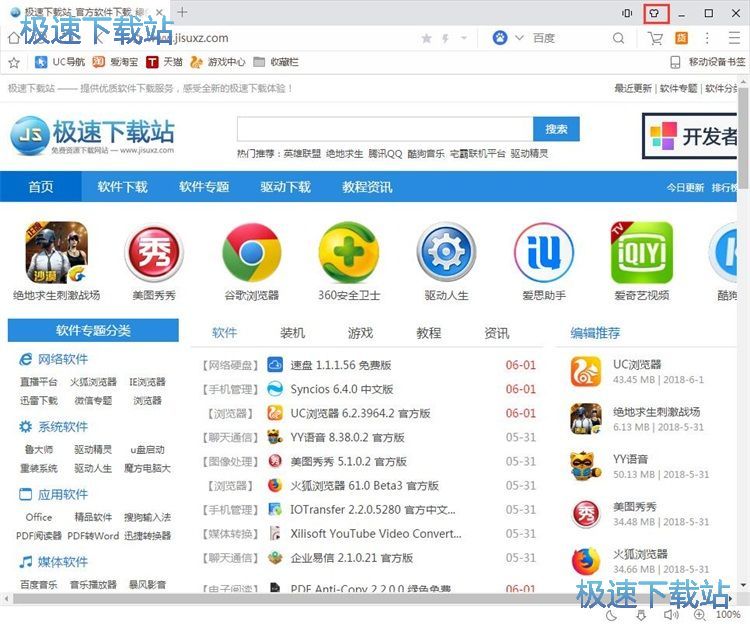Image resolution: width=750 pixels, height=624 pixels.
Task: Open 软件下载 navigation item
Action: coord(122,186)
